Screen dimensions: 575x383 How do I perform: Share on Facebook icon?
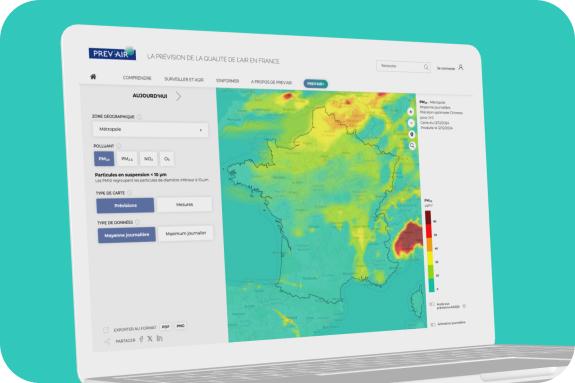[142, 339]
